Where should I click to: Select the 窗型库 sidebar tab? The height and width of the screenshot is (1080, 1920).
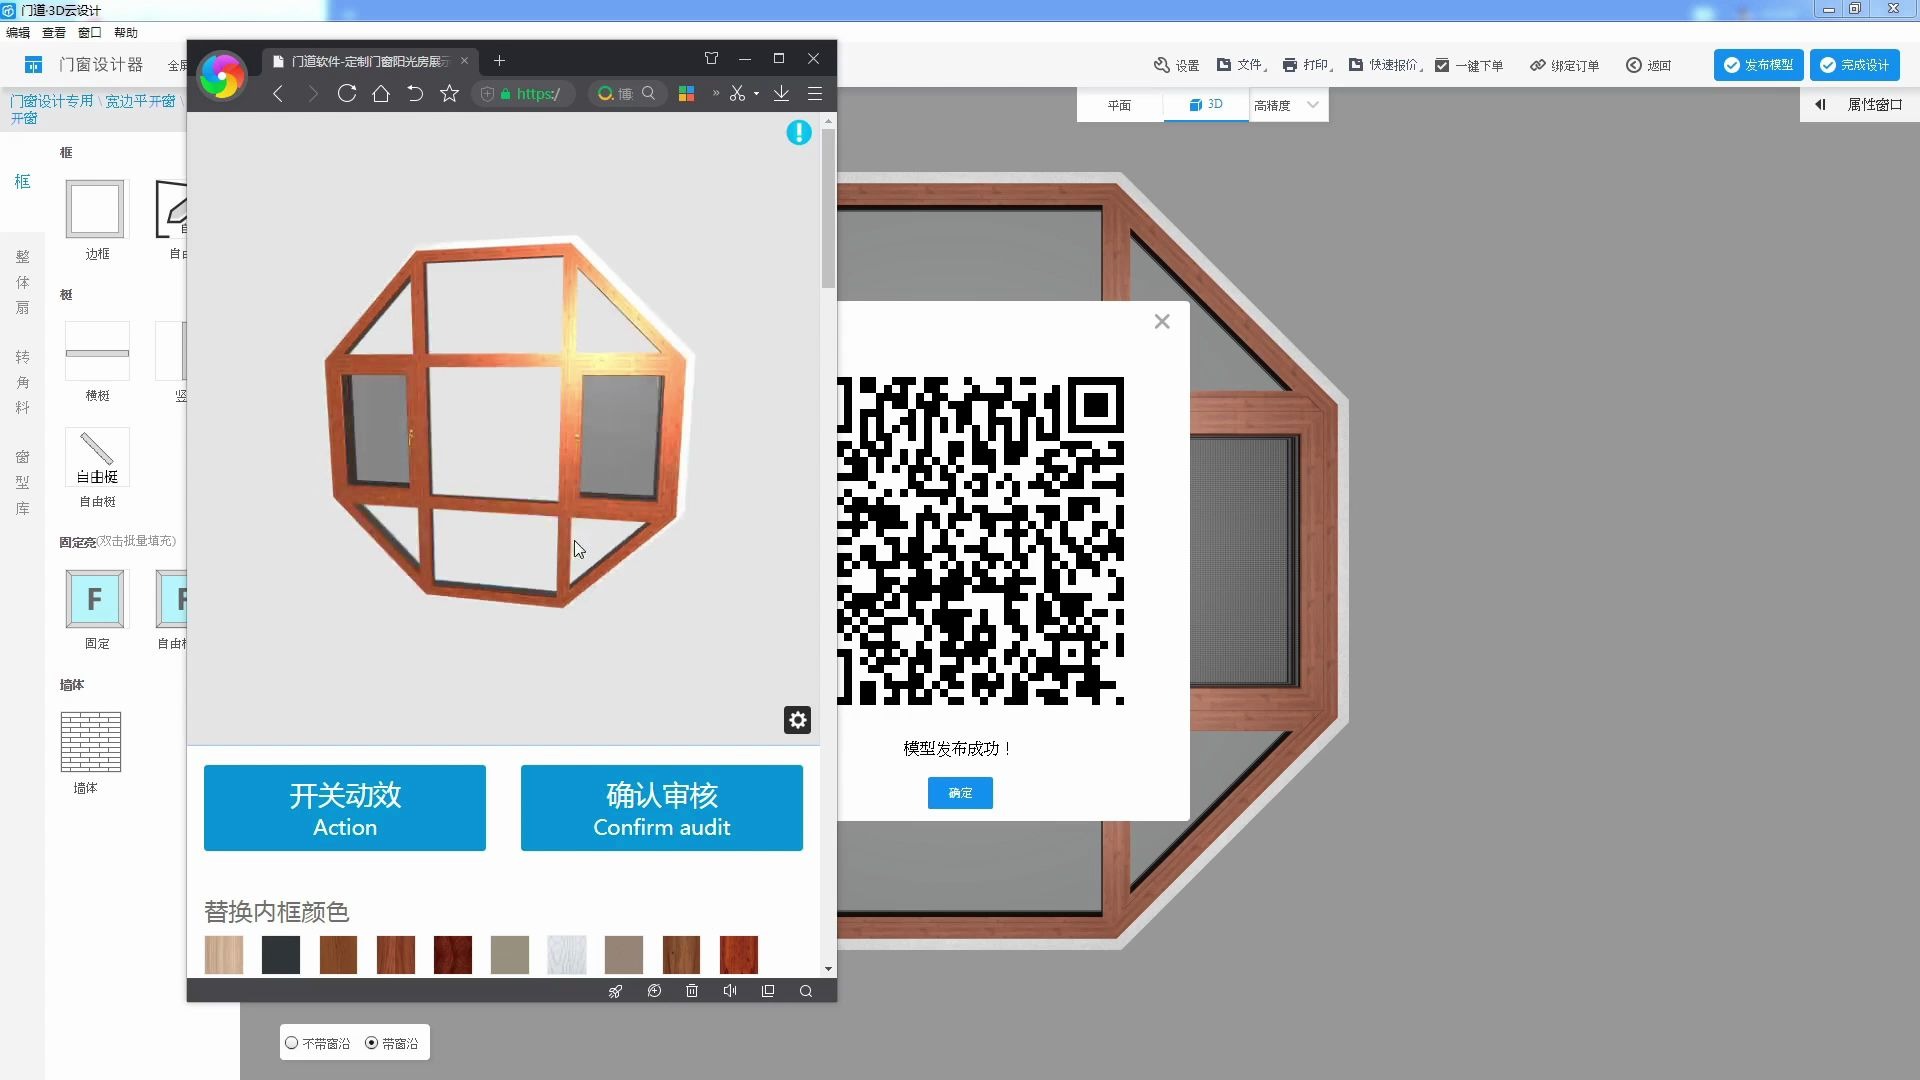pos(22,482)
